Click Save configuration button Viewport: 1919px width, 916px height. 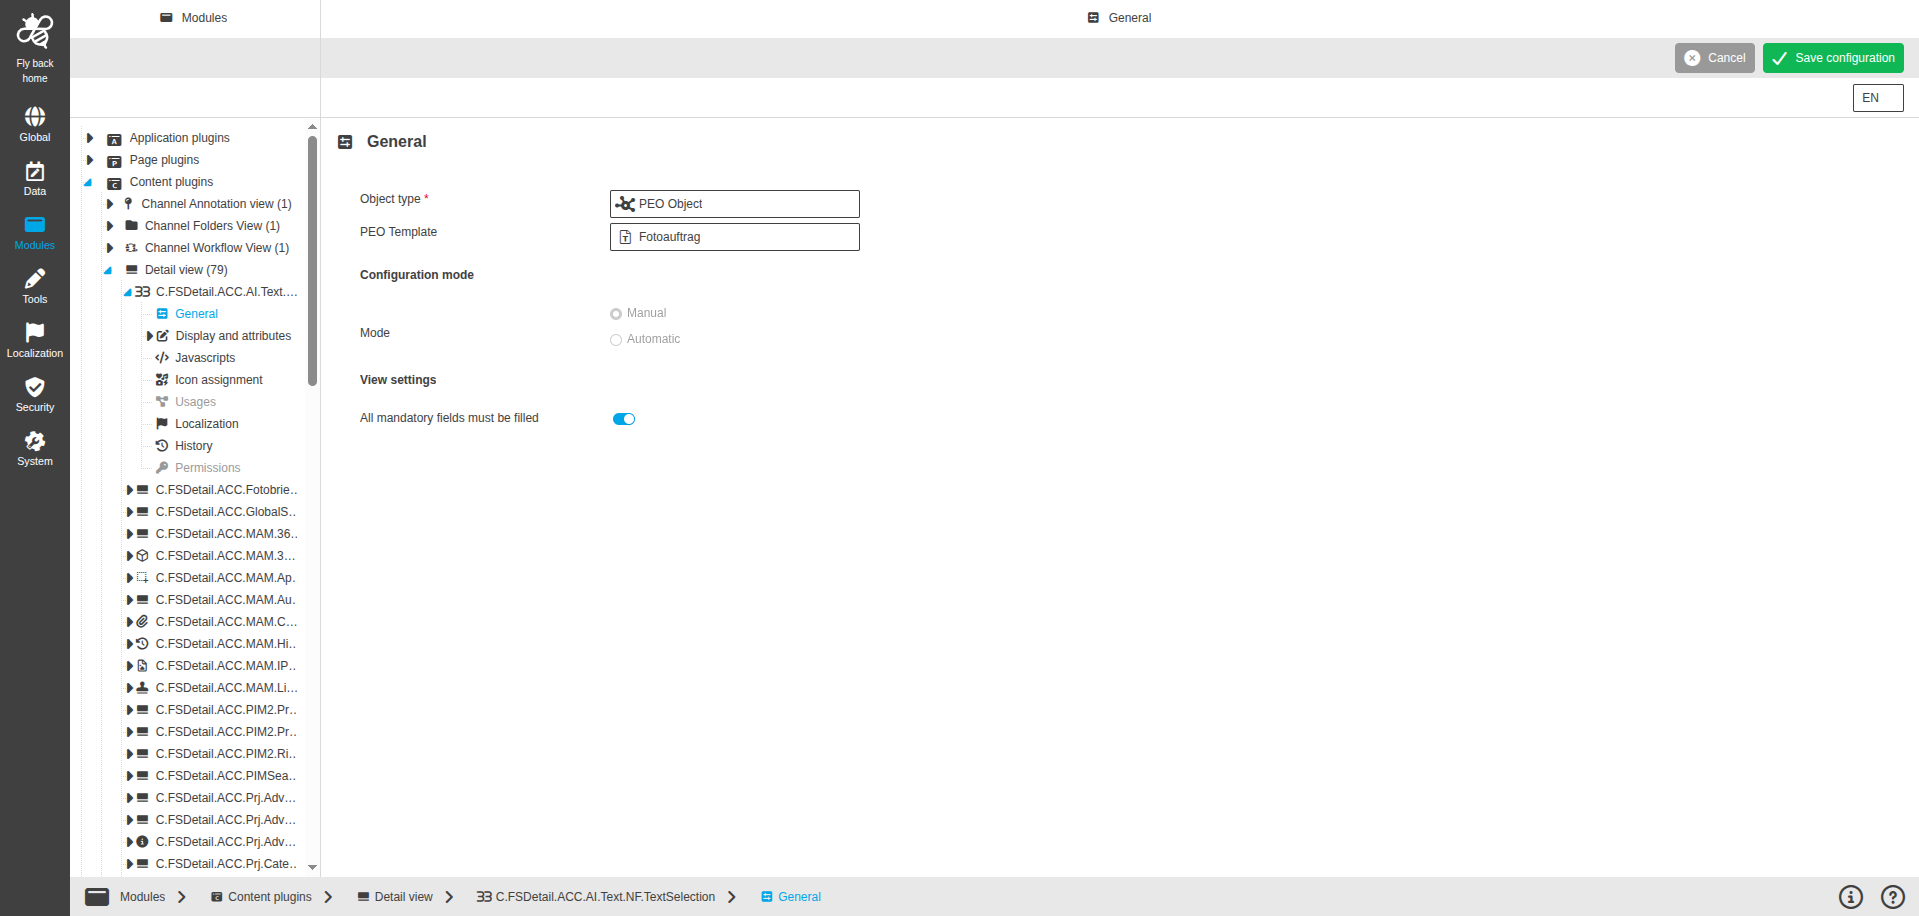pyautogui.click(x=1833, y=58)
